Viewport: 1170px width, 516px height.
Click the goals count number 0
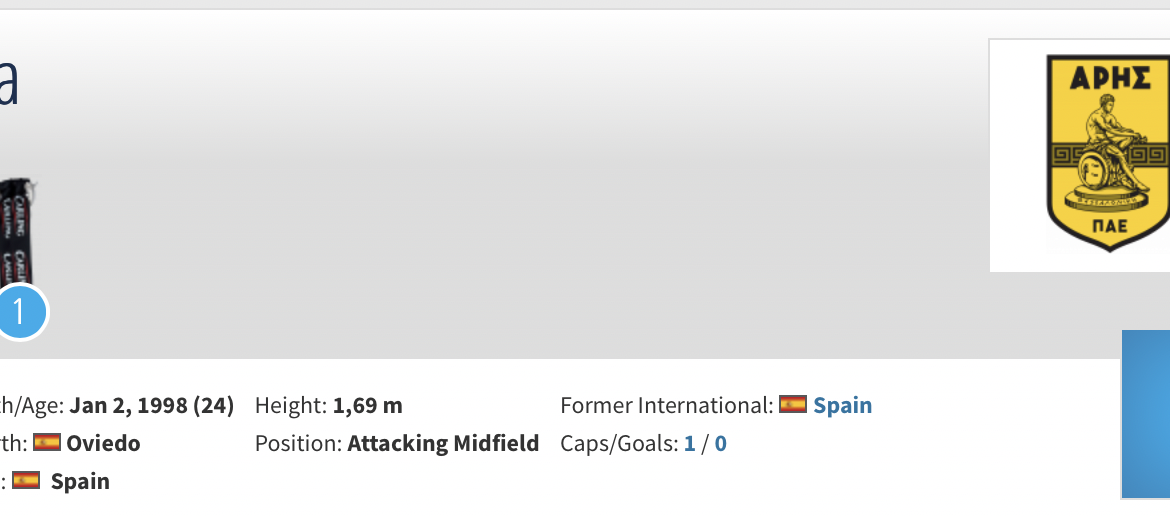720,443
